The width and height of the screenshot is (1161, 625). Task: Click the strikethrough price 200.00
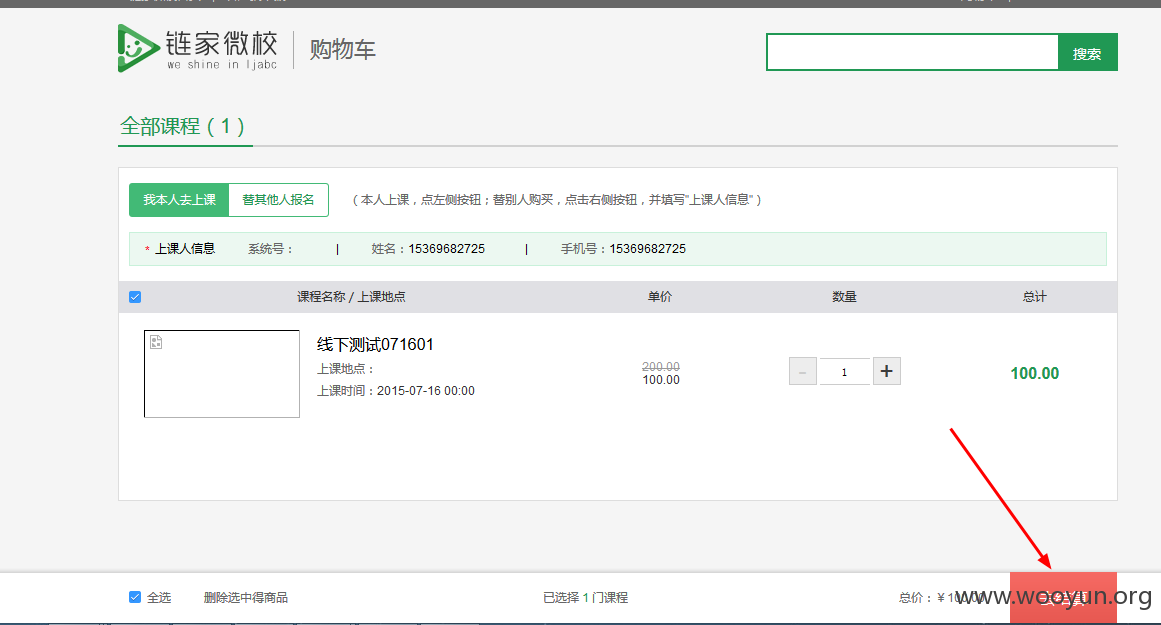(x=660, y=367)
